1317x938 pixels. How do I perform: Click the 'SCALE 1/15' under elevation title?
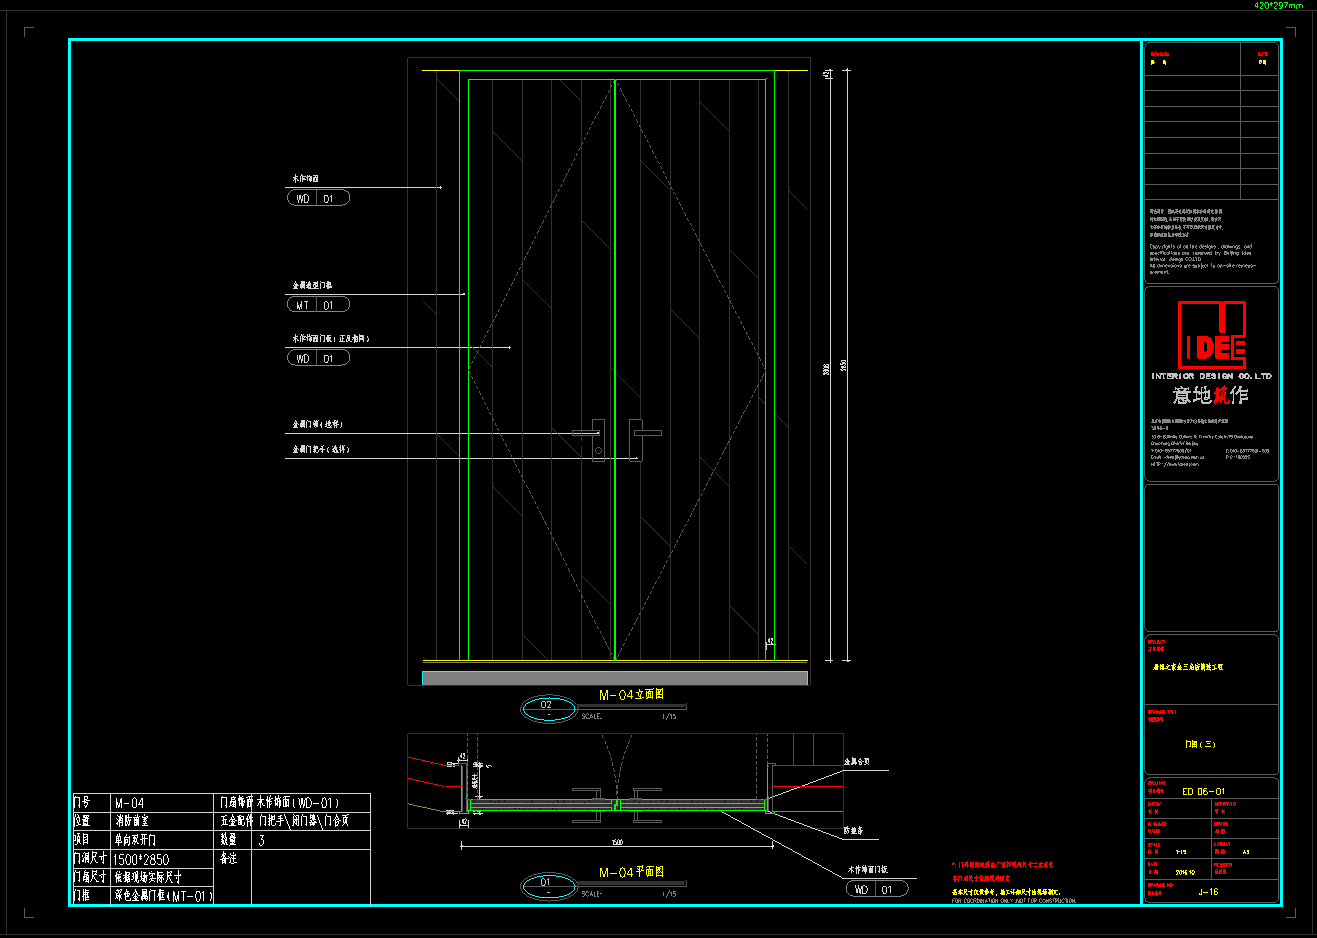(x=629, y=716)
